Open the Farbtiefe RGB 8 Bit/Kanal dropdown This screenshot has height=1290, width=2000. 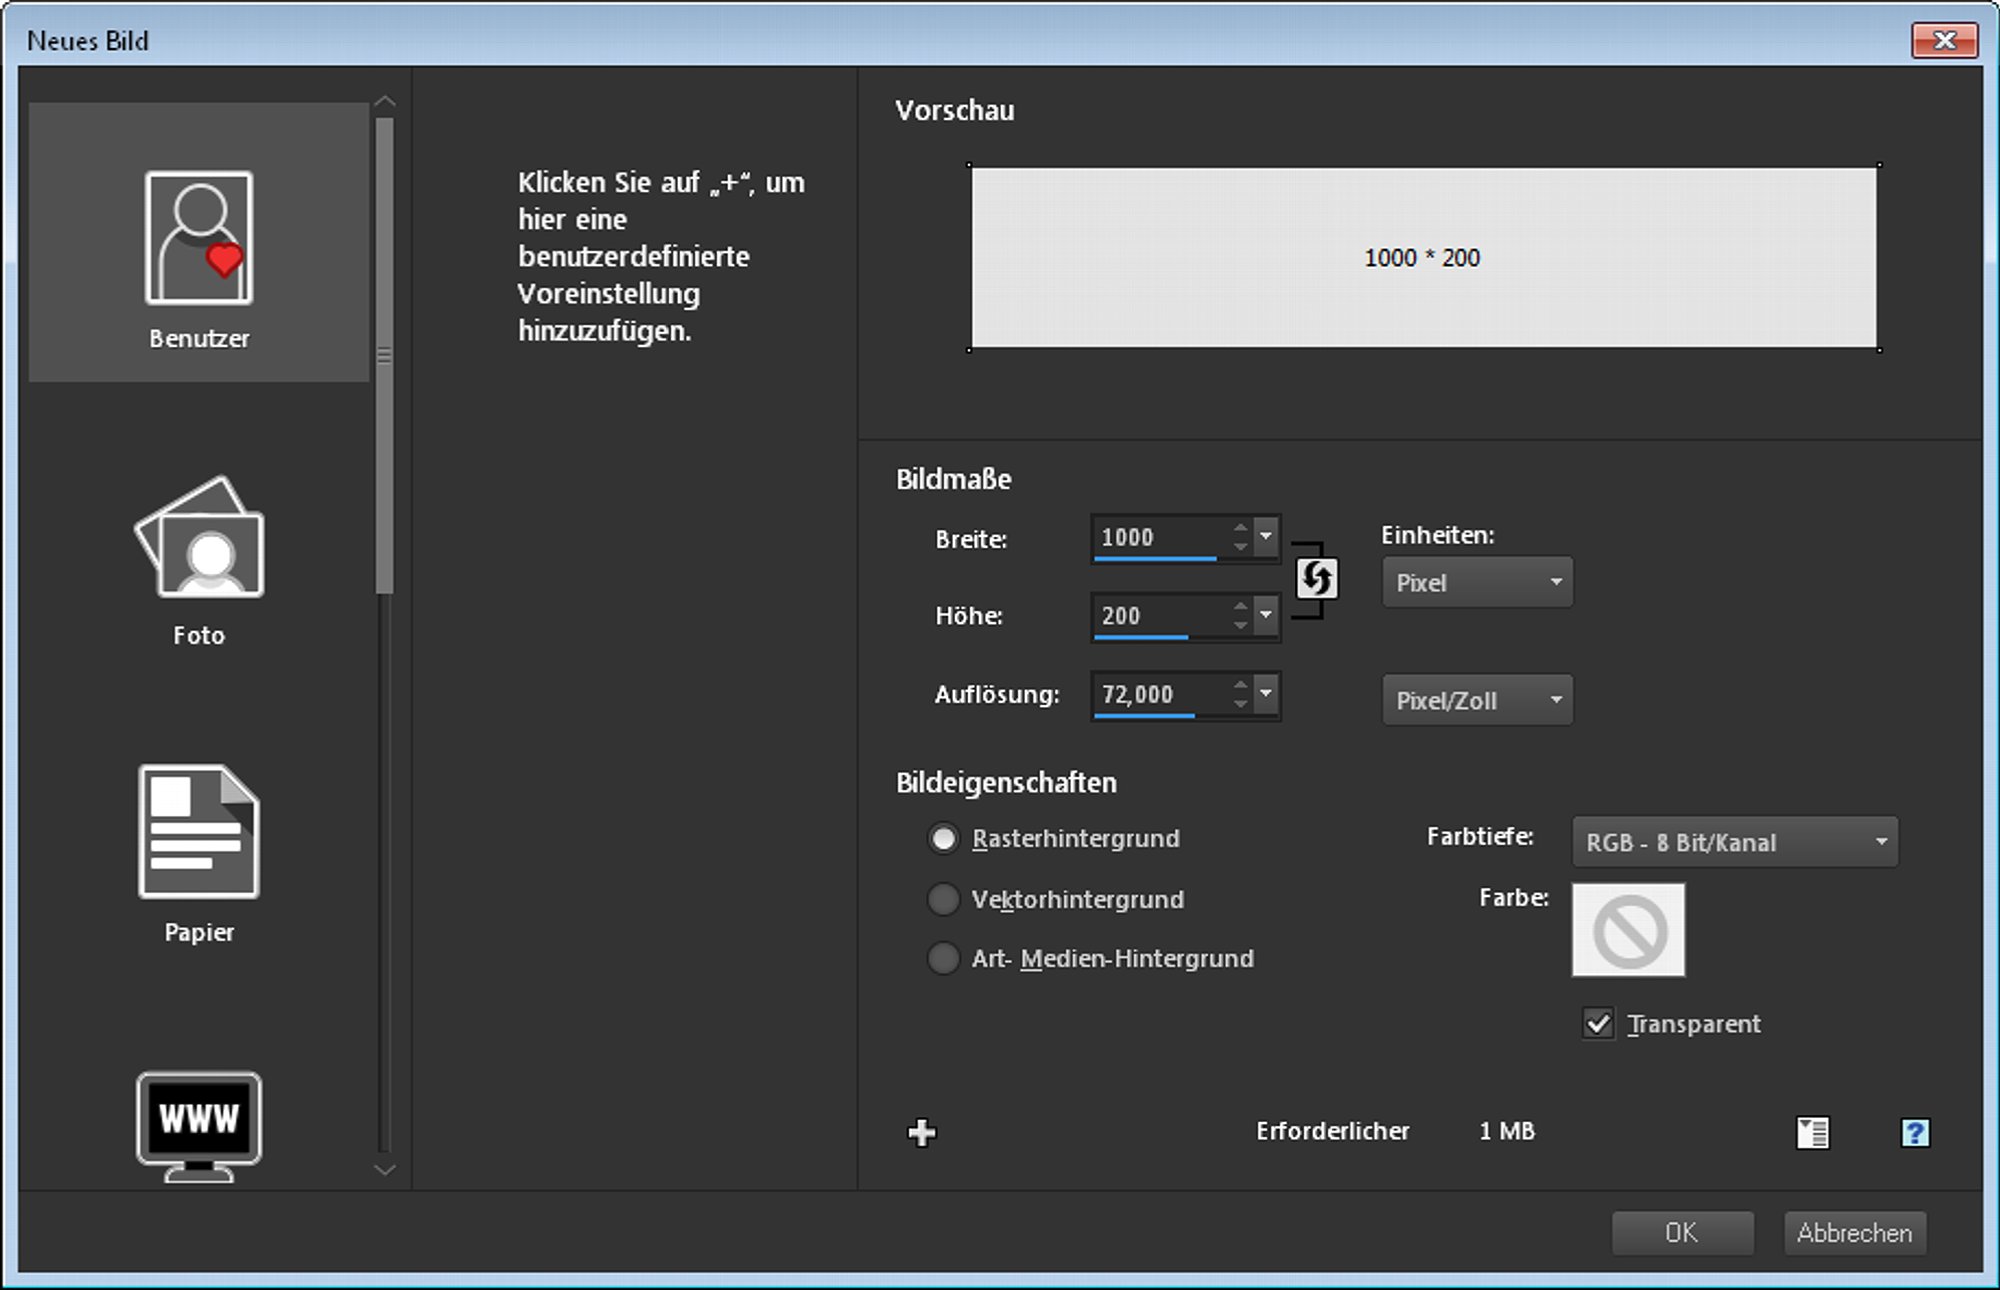tap(1735, 842)
